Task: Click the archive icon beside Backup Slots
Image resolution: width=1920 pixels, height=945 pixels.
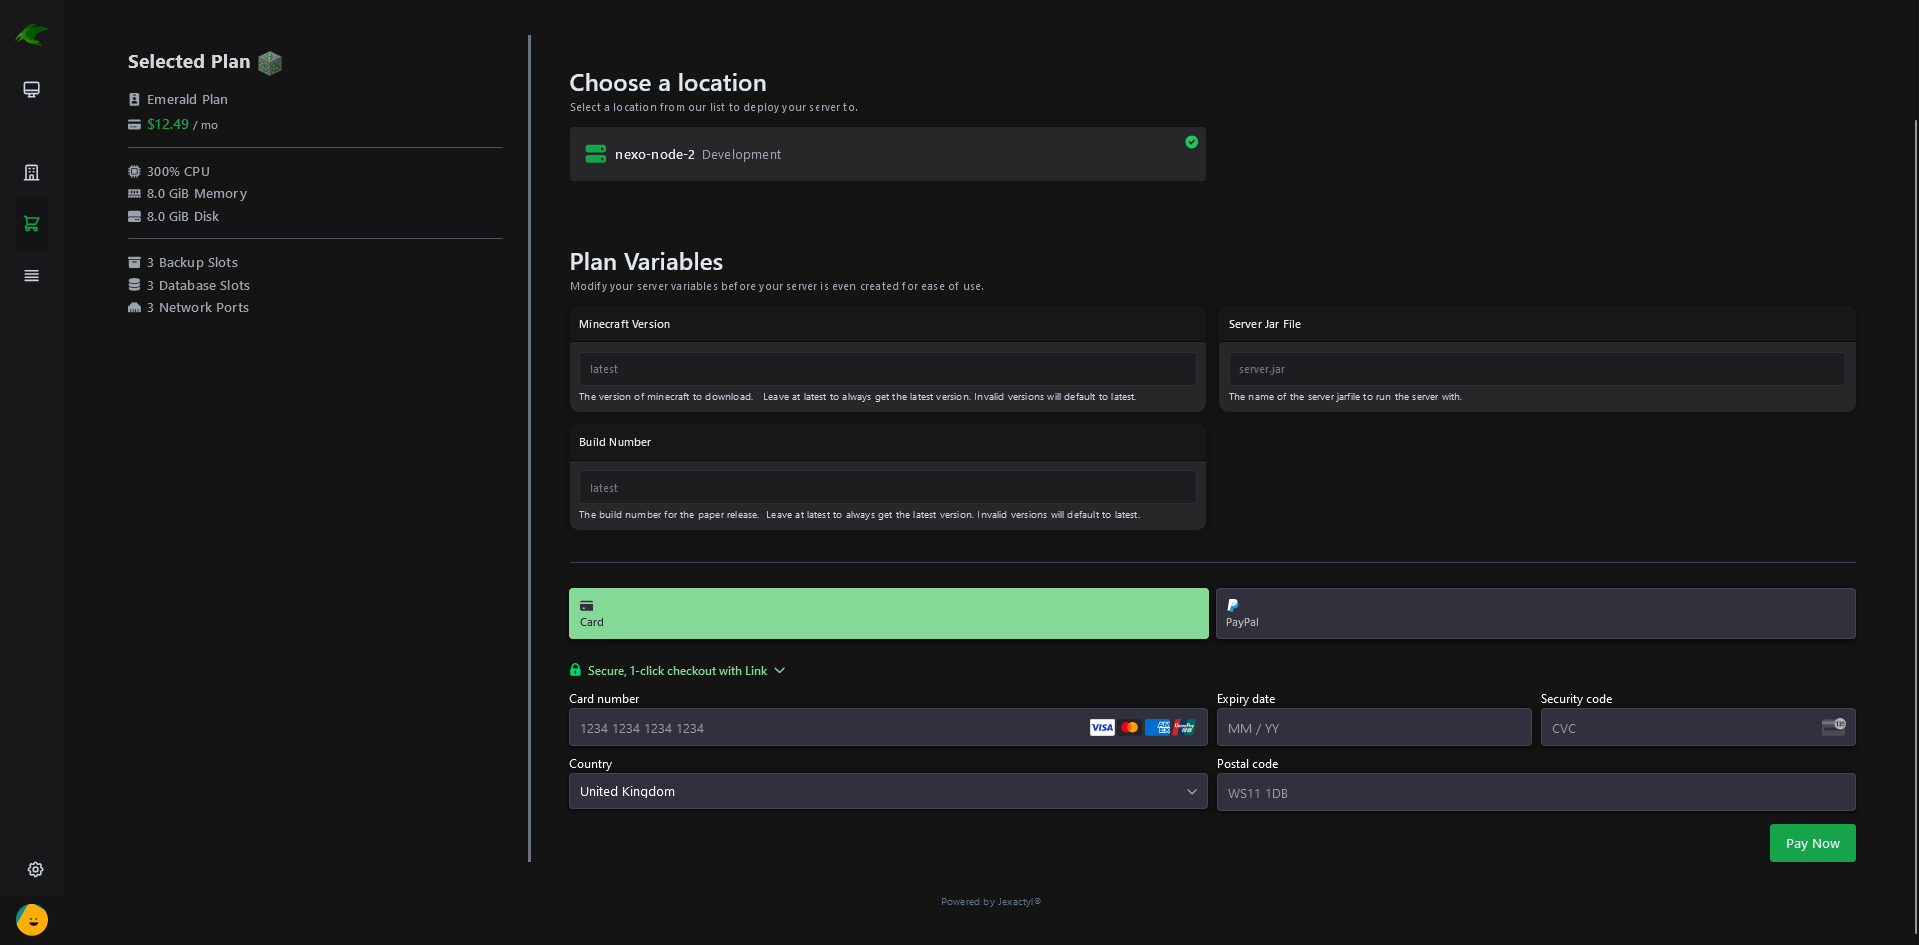Action: 134,262
